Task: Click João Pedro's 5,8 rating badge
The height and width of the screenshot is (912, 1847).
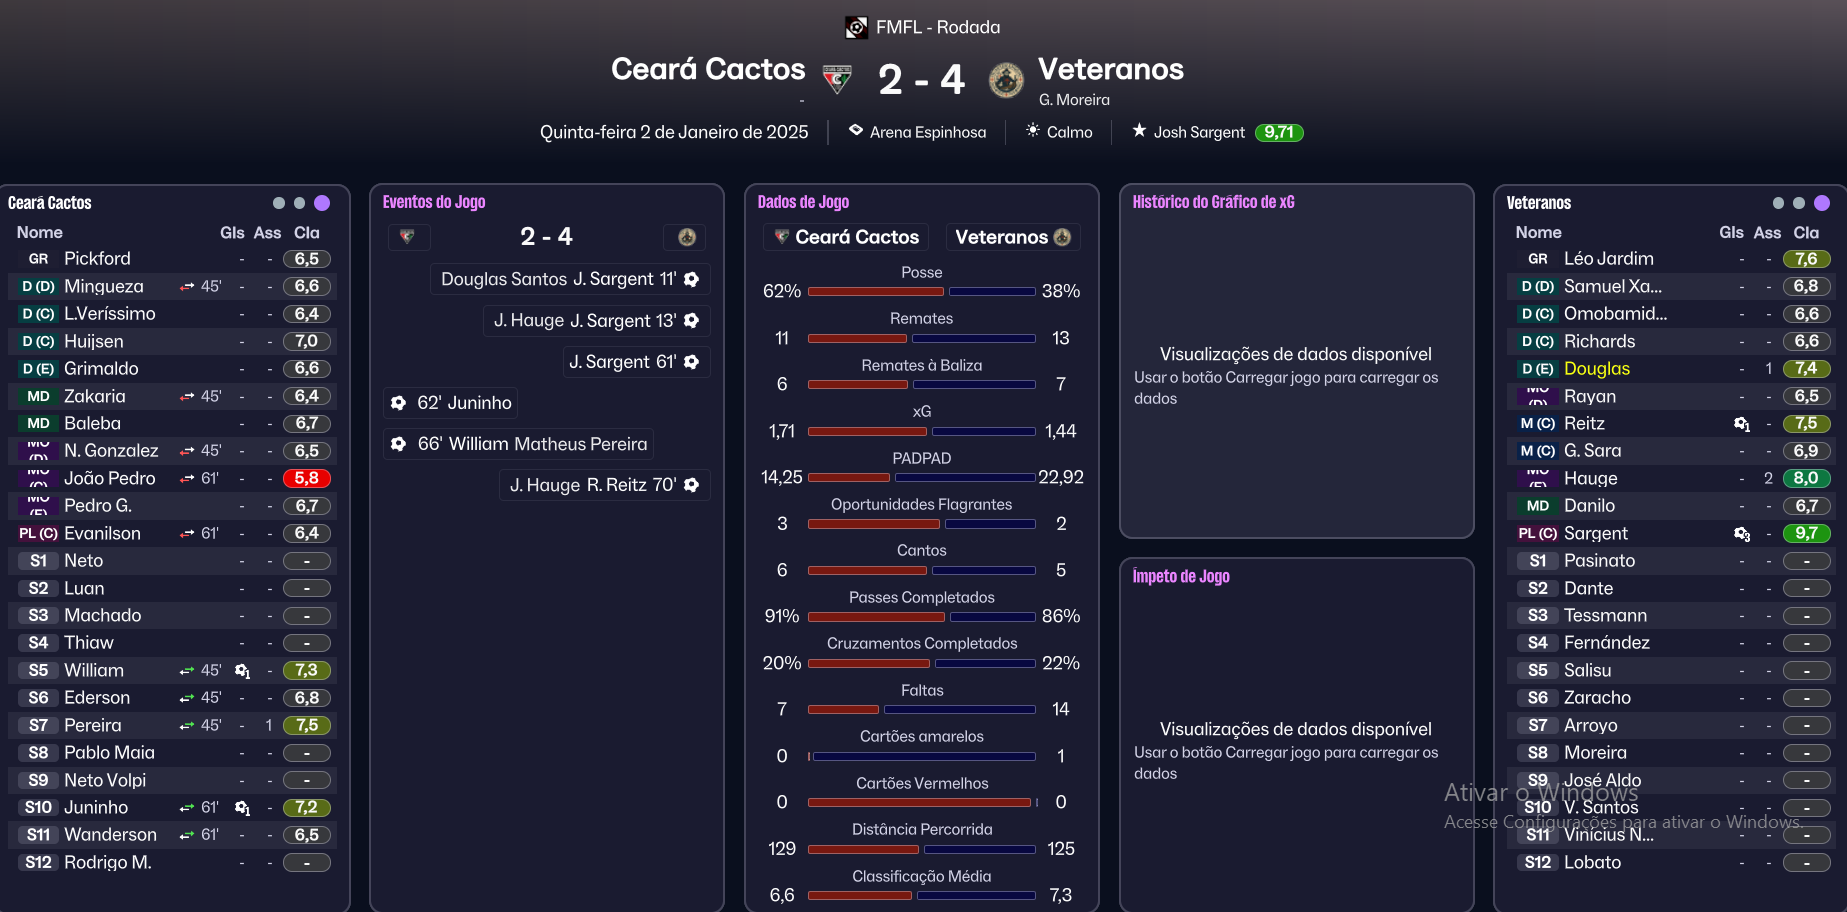Action: pos(306,479)
